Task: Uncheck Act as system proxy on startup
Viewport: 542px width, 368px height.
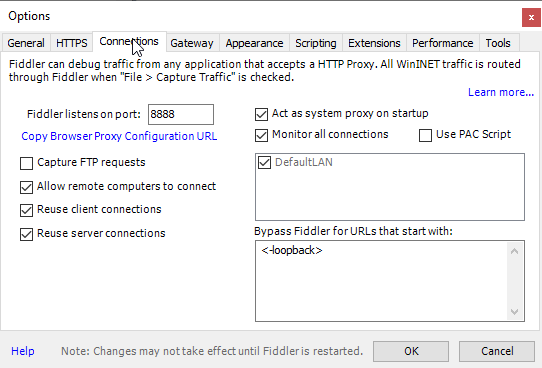Action: pyautogui.click(x=261, y=114)
